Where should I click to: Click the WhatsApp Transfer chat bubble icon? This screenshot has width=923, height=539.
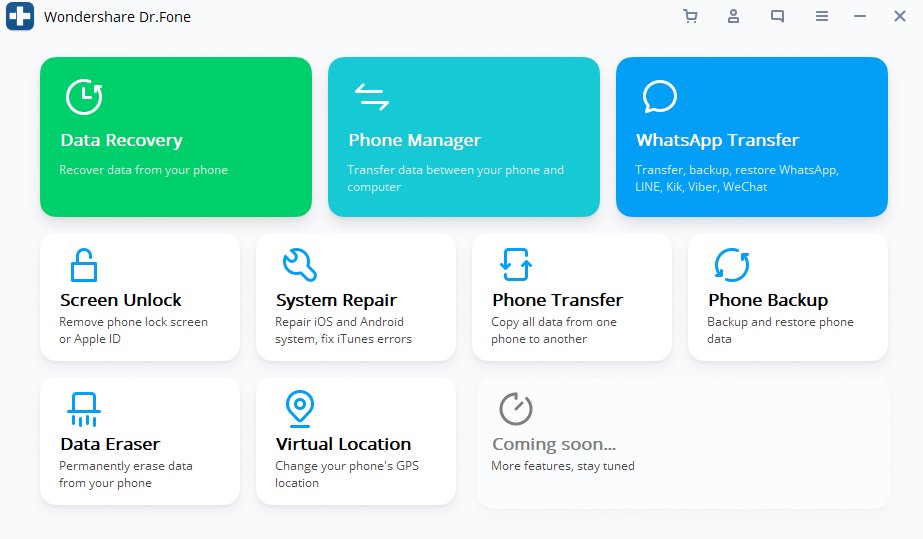pyautogui.click(x=659, y=97)
